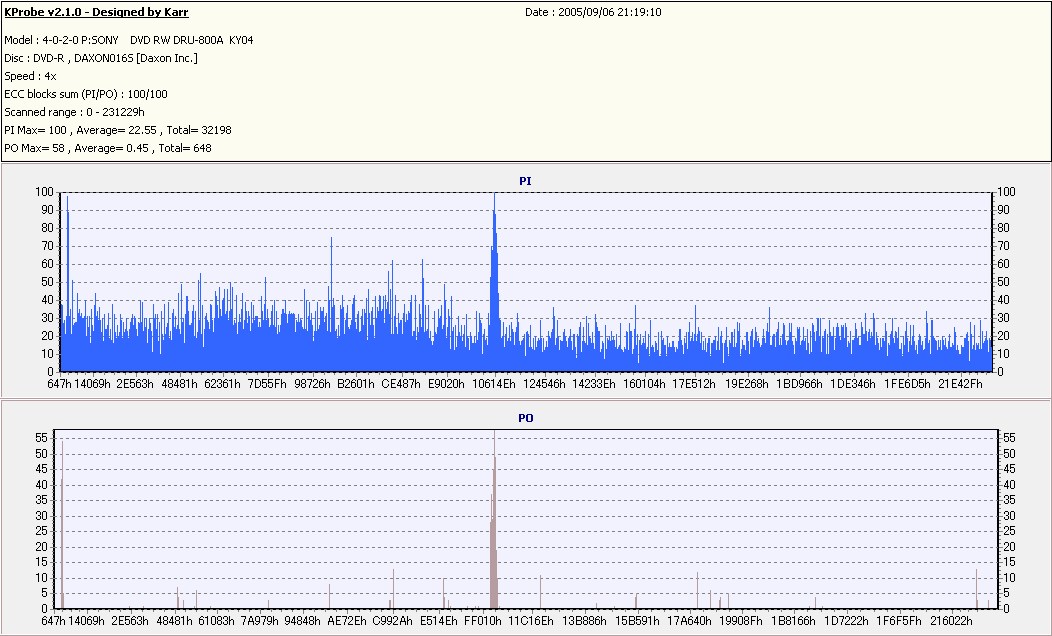Click the PO chart title
The width and height of the screenshot is (1052, 636).
click(x=525, y=418)
